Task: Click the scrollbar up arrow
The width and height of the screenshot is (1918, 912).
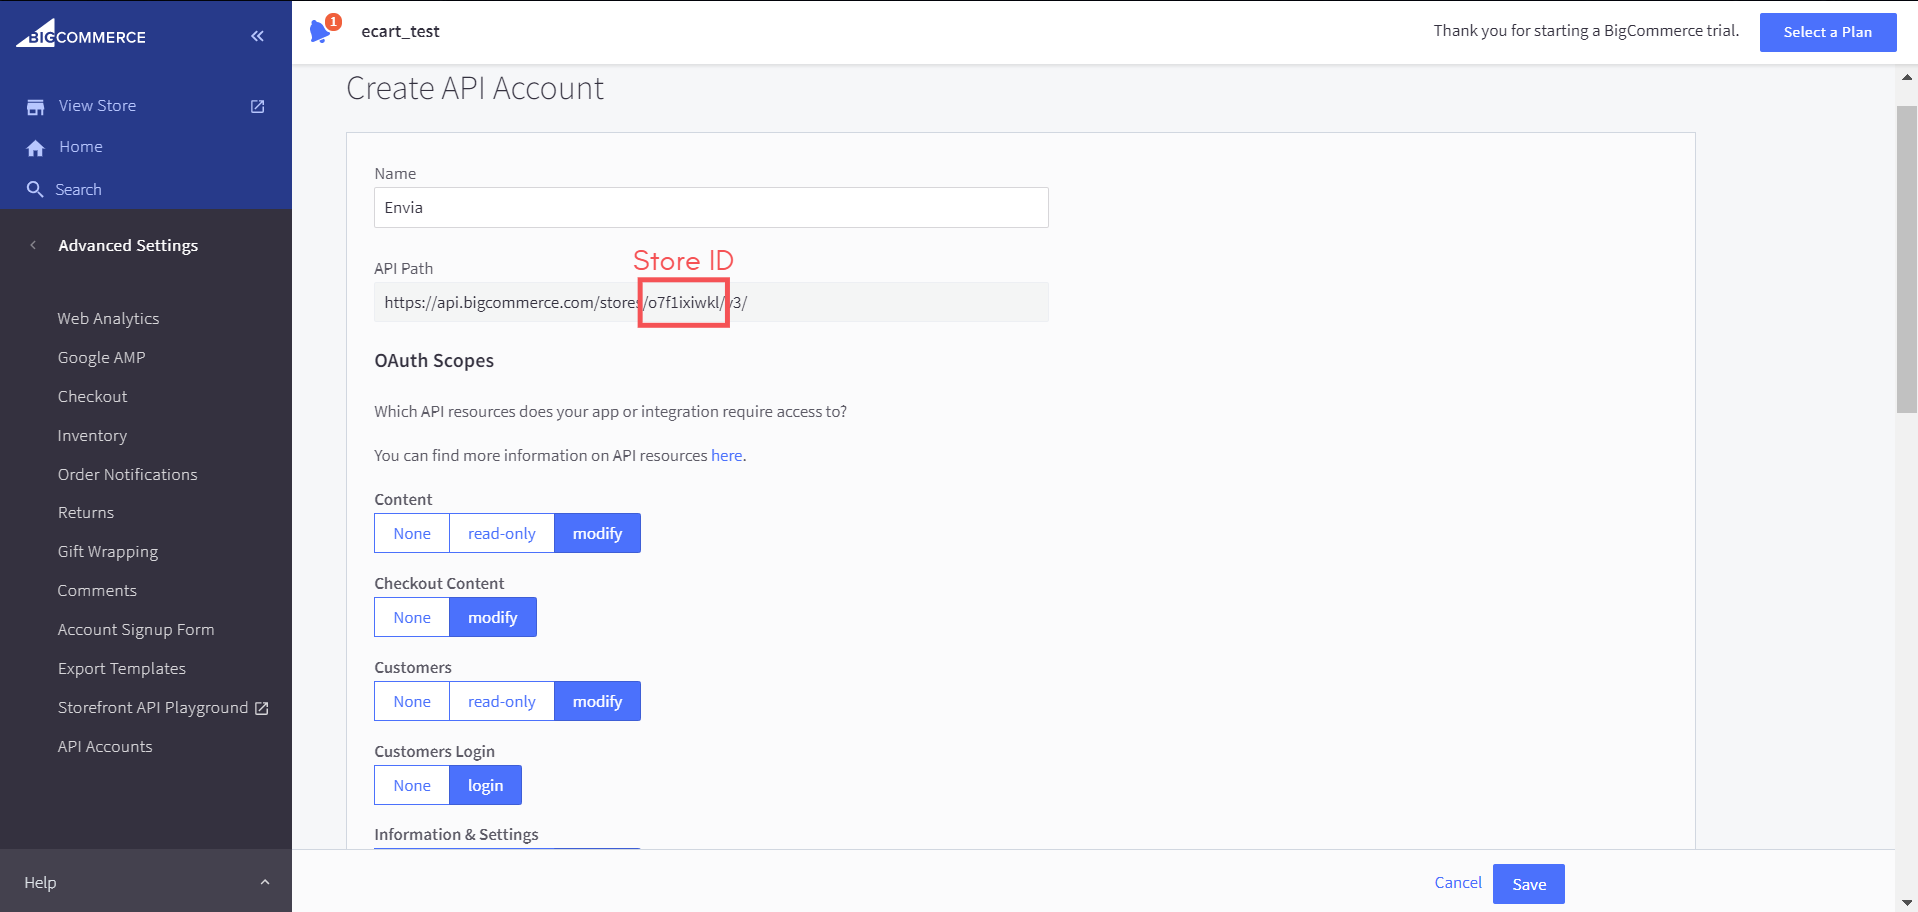Action: point(1907,77)
